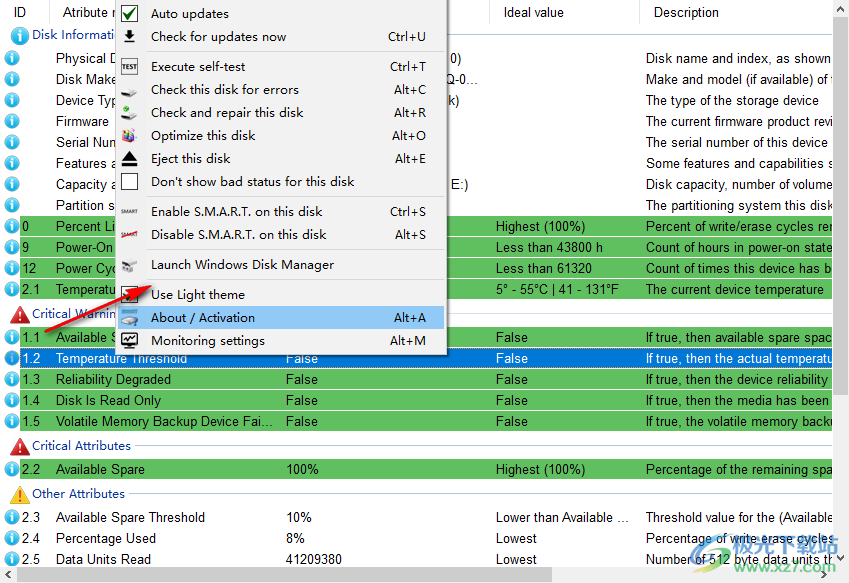Viewport: 849px width, 583px height.
Task: Click the download icon for Check for updates
Action: (x=129, y=37)
